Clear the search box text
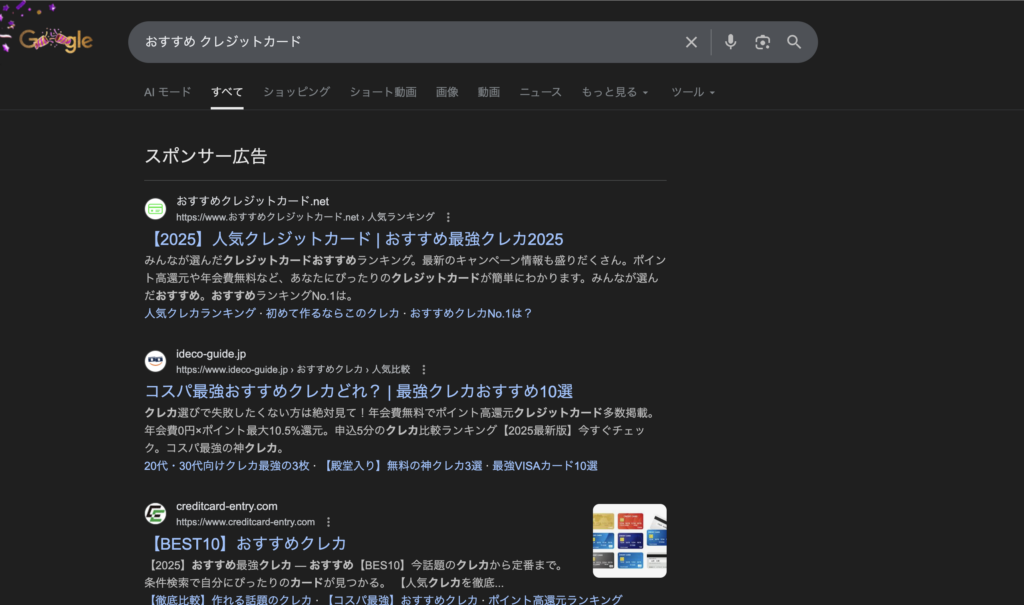The image size is (1024, 605). [x=691, y=42]
